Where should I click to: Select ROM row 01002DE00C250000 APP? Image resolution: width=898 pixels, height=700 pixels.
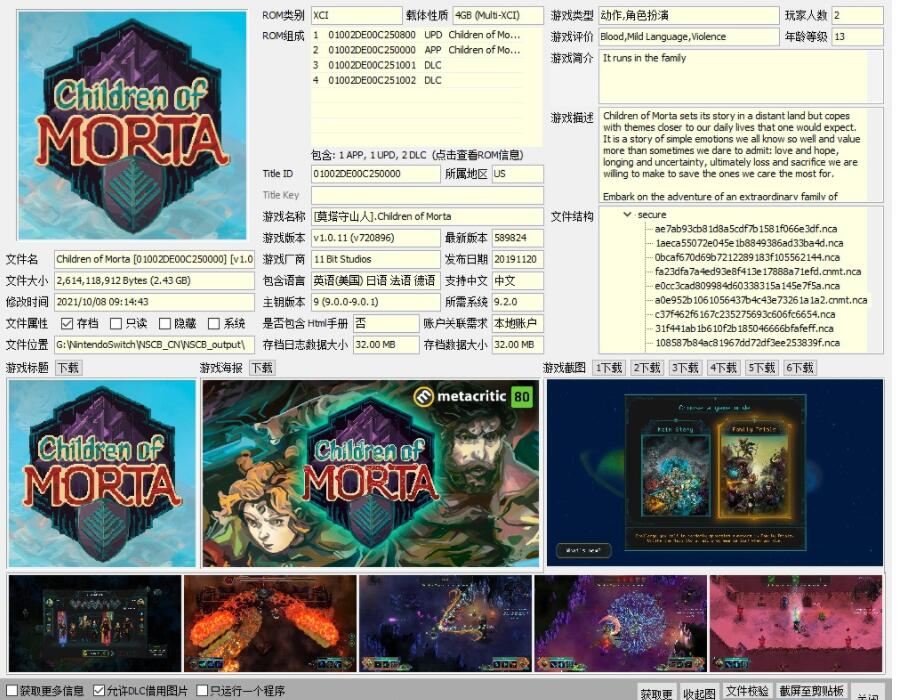[418, 50]
